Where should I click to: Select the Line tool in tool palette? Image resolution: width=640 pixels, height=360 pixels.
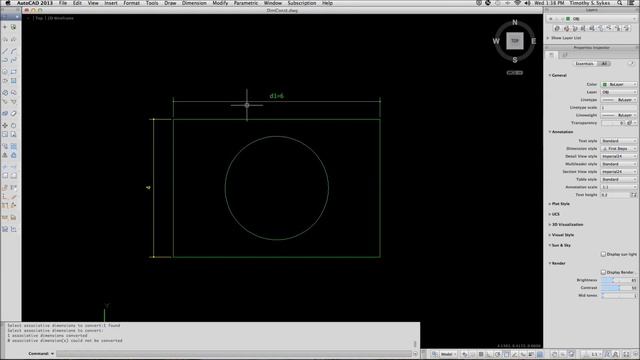(x=5, y=51)
